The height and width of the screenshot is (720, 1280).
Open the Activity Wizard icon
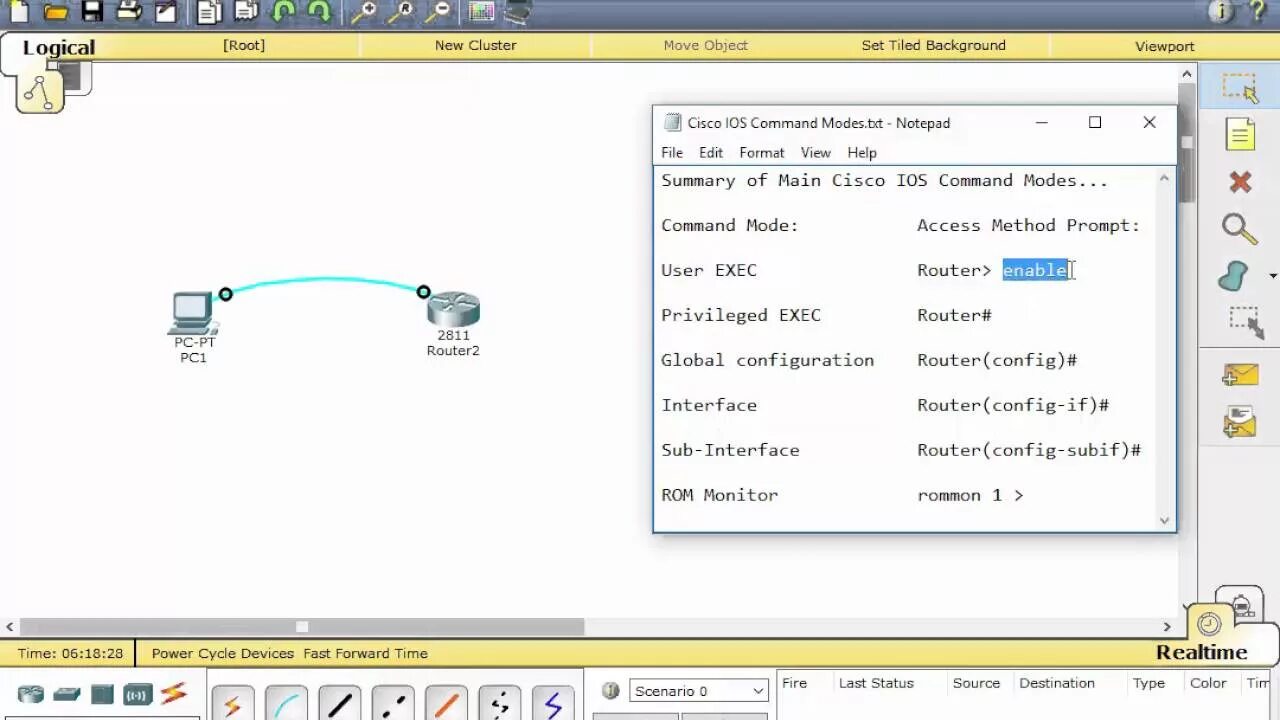(x=165, y=12)
